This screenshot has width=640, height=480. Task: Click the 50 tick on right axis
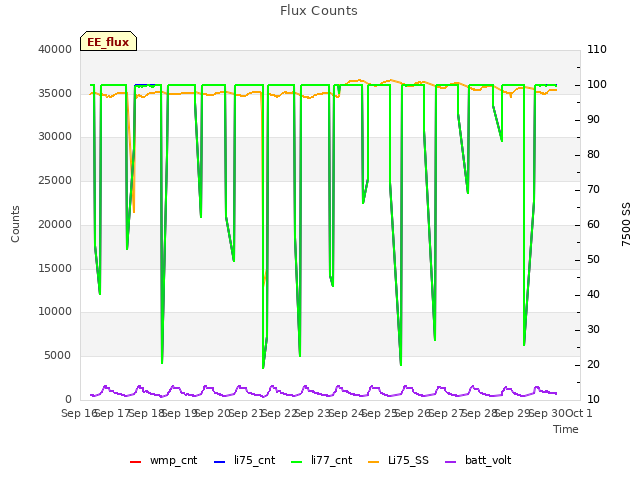[593, 260]
